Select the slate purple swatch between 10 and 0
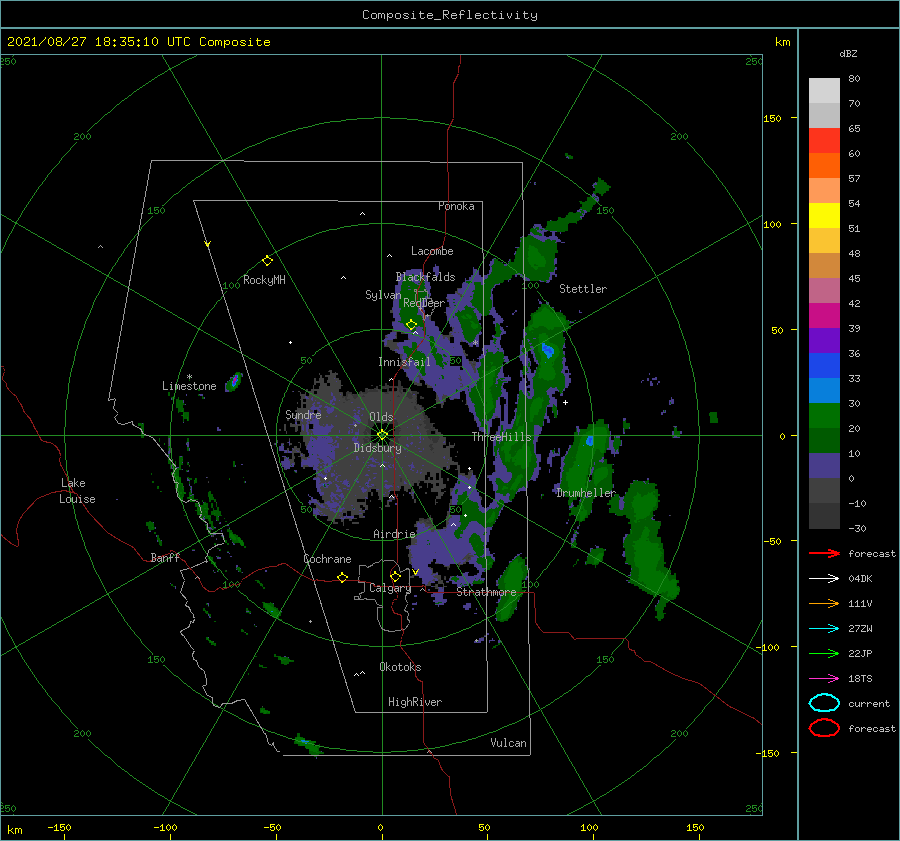This screenshot has width=900, height=841. (x=824, y=465)
